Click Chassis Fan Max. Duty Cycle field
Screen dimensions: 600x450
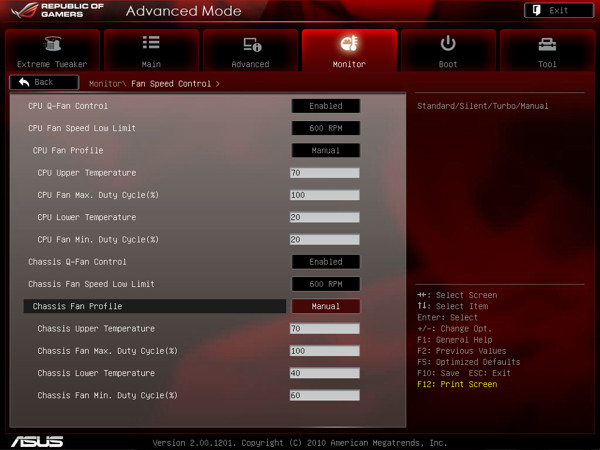coord(324,351)
